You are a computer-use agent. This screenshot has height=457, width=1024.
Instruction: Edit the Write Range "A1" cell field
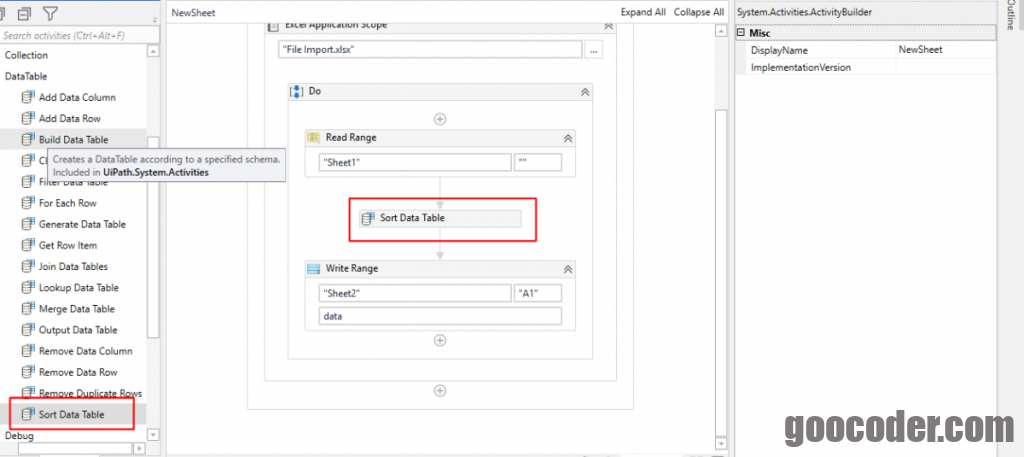coord(538,294)
